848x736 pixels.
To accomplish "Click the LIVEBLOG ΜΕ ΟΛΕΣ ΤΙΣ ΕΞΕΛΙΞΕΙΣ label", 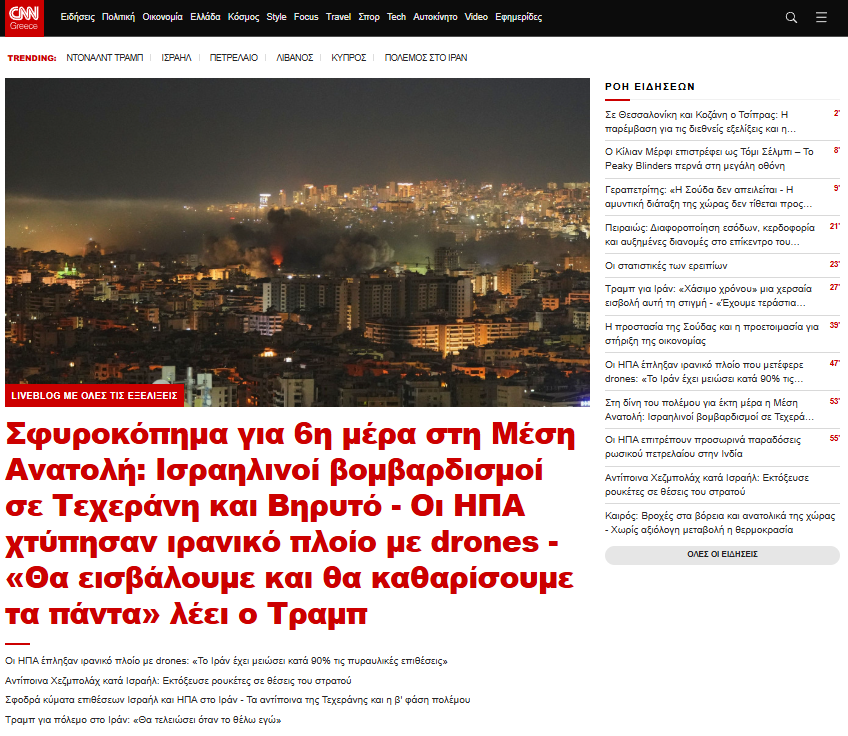I will click(94, 396).
